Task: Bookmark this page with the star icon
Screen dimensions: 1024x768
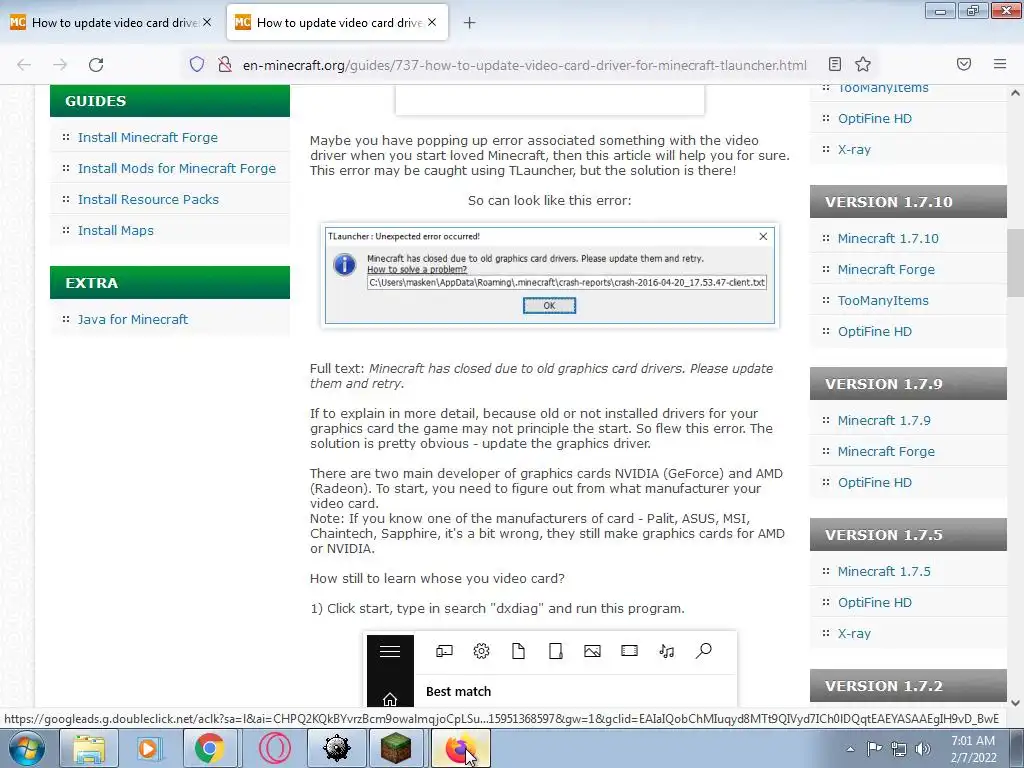Action: [x=863, y=64]
